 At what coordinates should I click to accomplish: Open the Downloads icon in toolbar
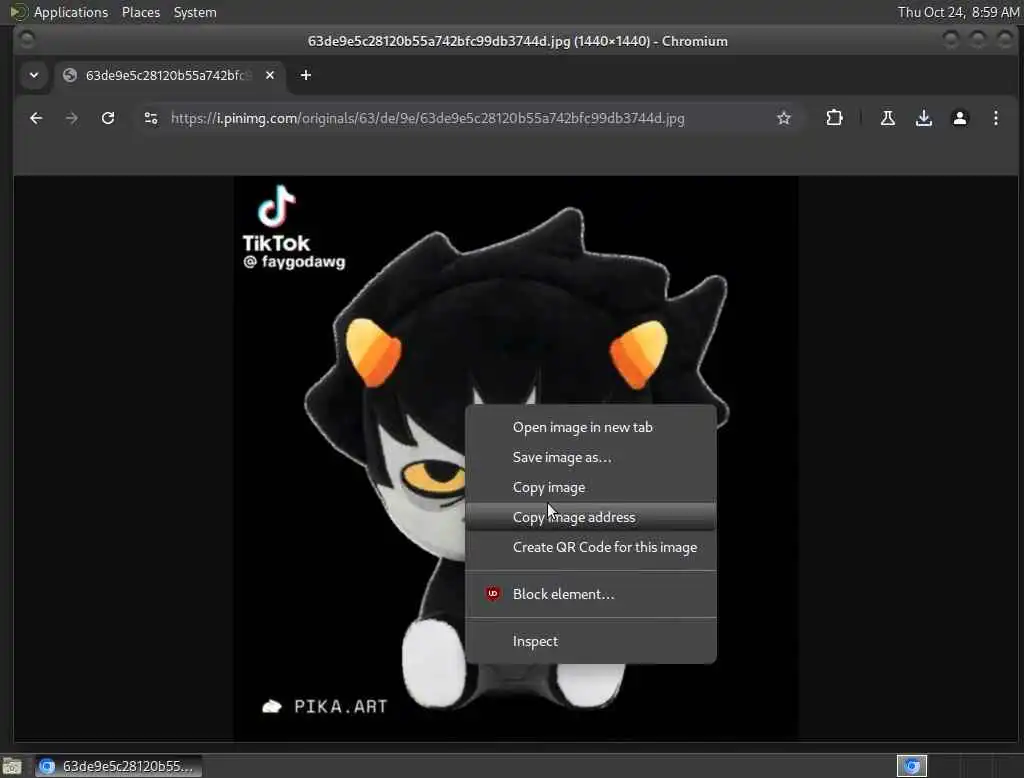[x=923, y=118]
